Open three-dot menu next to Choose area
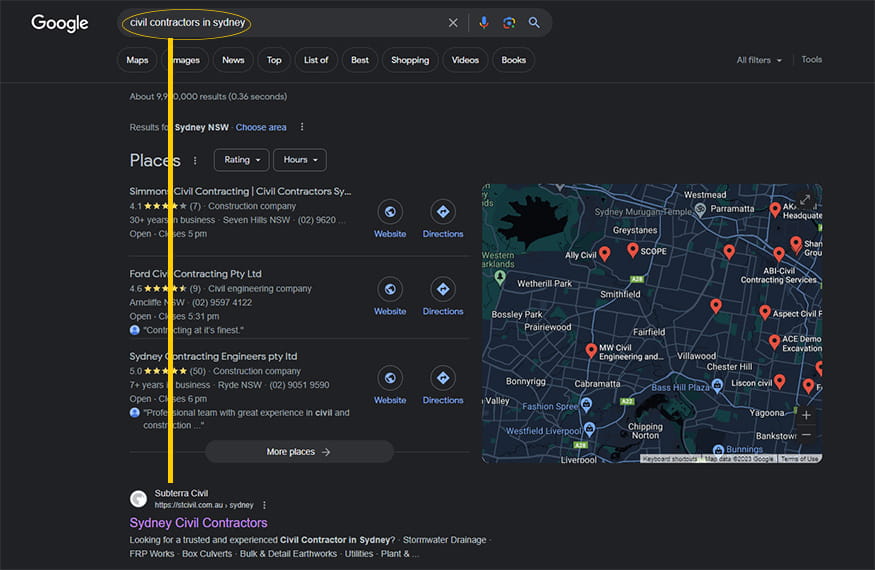This screenshot has width=875, height=570. pos(302,127)
